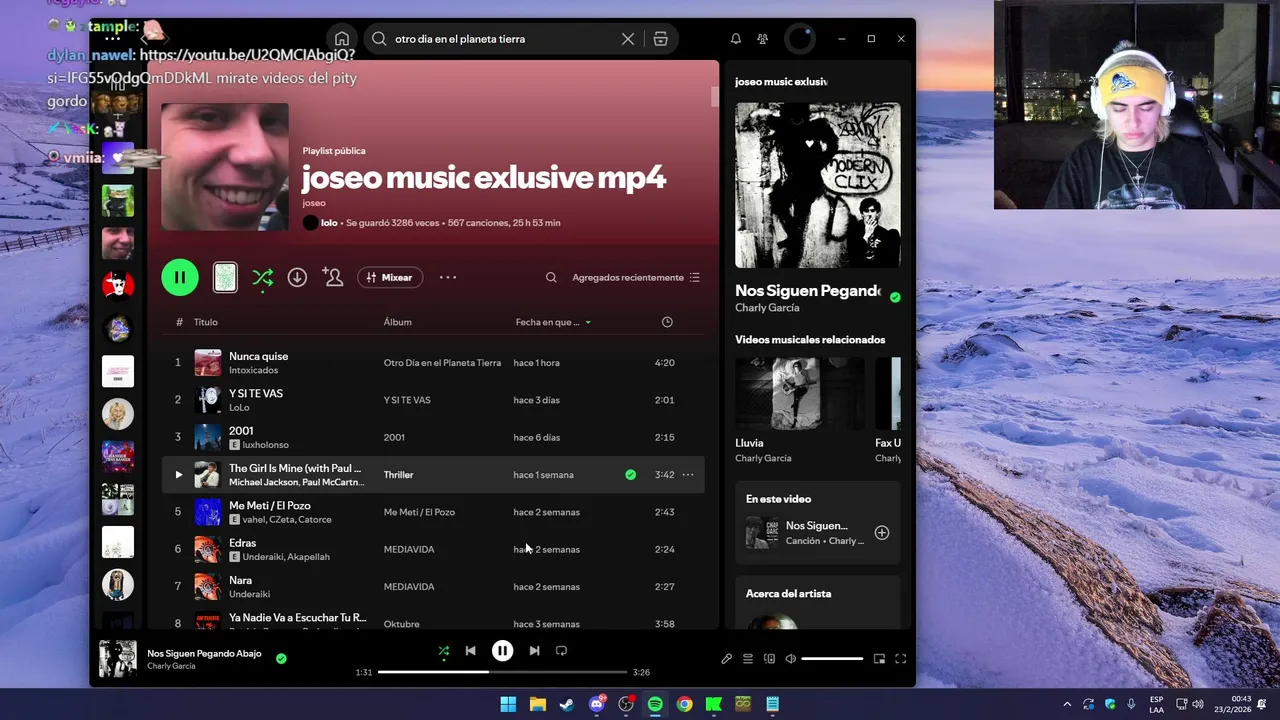The image size is (1280, 720).
Task: Select the track Y SI TE VAS
Action: [256, 393]
